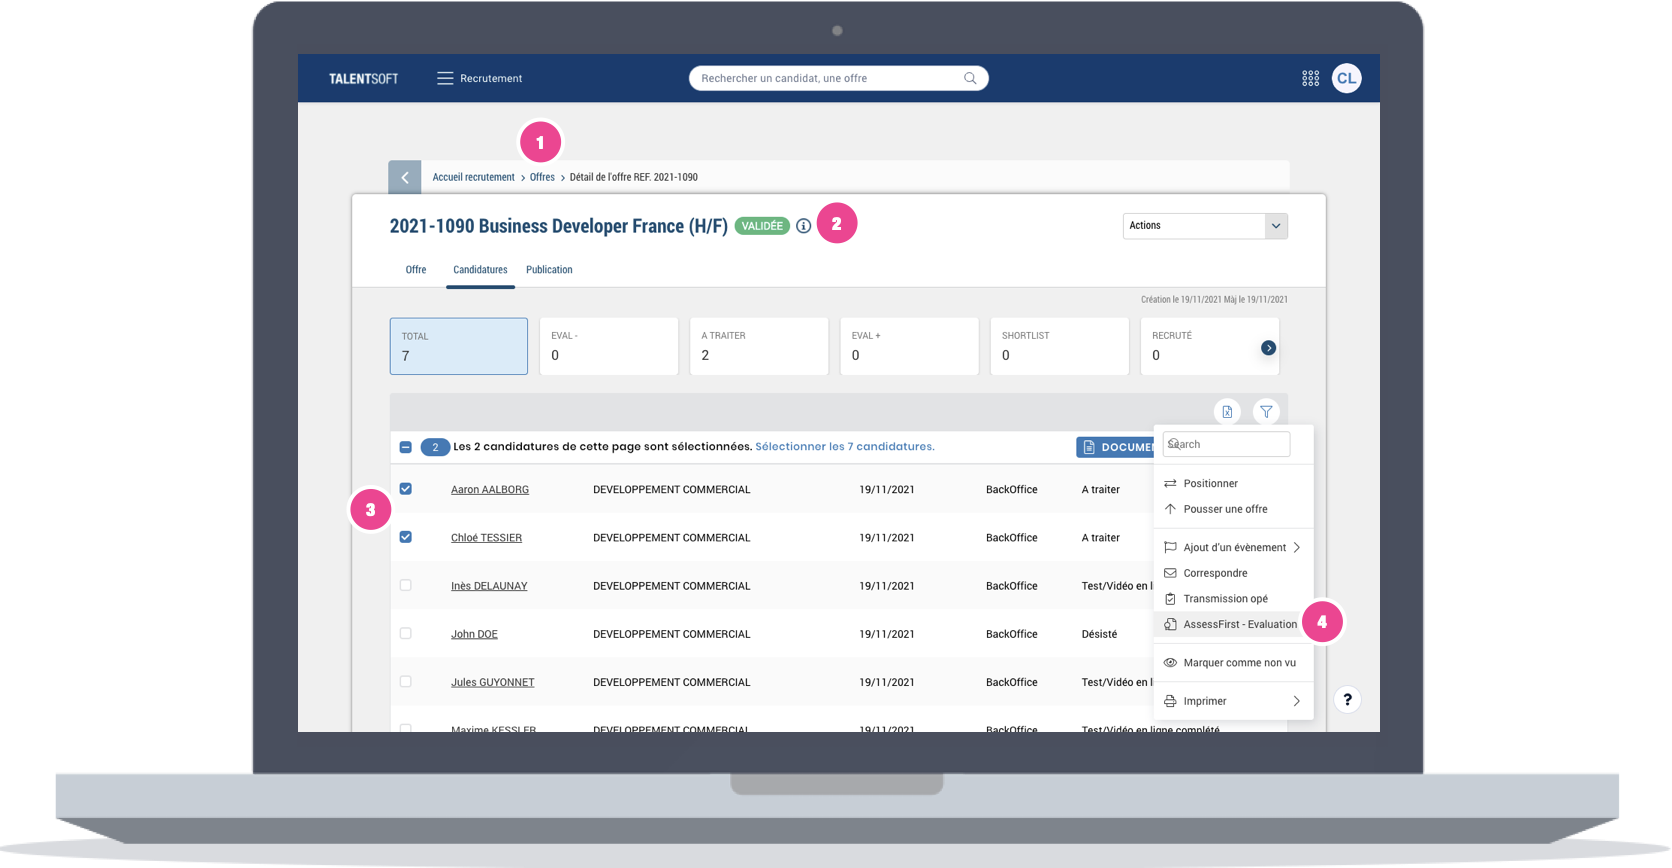Image resolution: width=1672 pixels, height=868 pixels.
Task: Open the Recrutement hamburger menu
Action: 445,78
